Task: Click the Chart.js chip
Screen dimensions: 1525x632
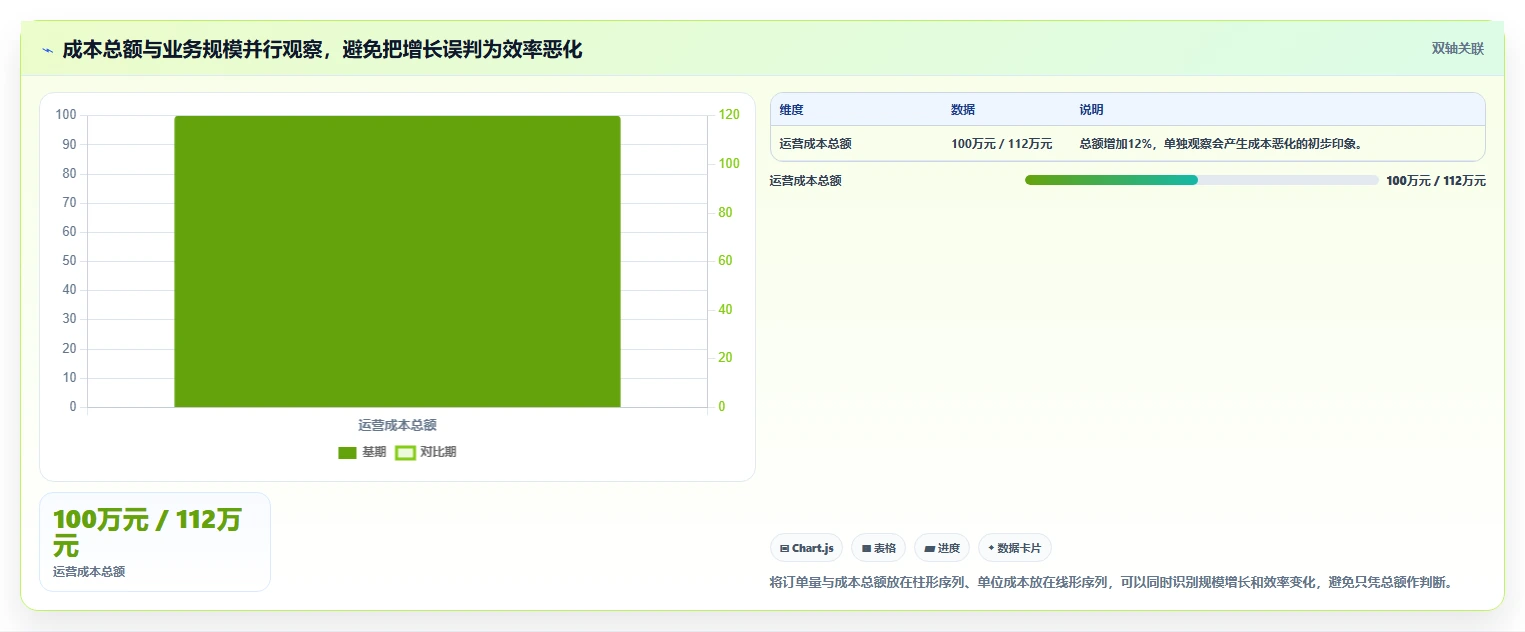Action: [806, 548]
